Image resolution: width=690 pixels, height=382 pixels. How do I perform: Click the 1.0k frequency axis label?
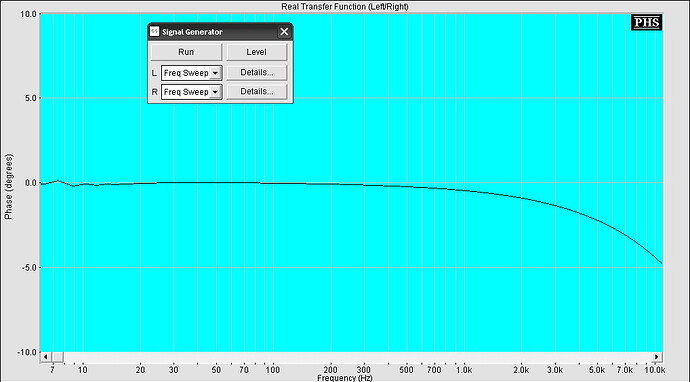point(463,370)
